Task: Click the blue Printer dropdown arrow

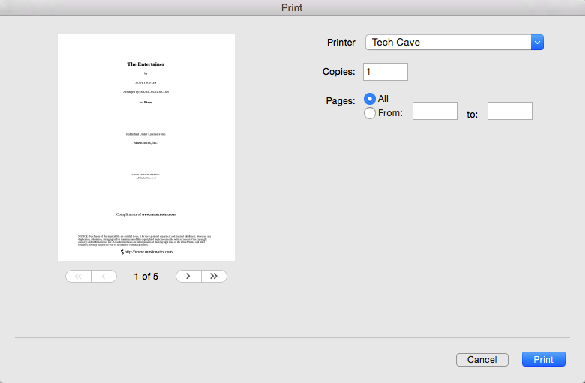Action: [x=537, y=42]
